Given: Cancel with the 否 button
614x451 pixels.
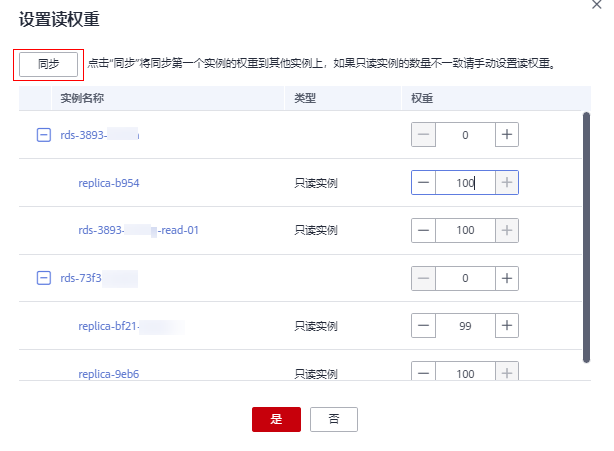Looking at the screenshot, I should click(x=333, y=419).
